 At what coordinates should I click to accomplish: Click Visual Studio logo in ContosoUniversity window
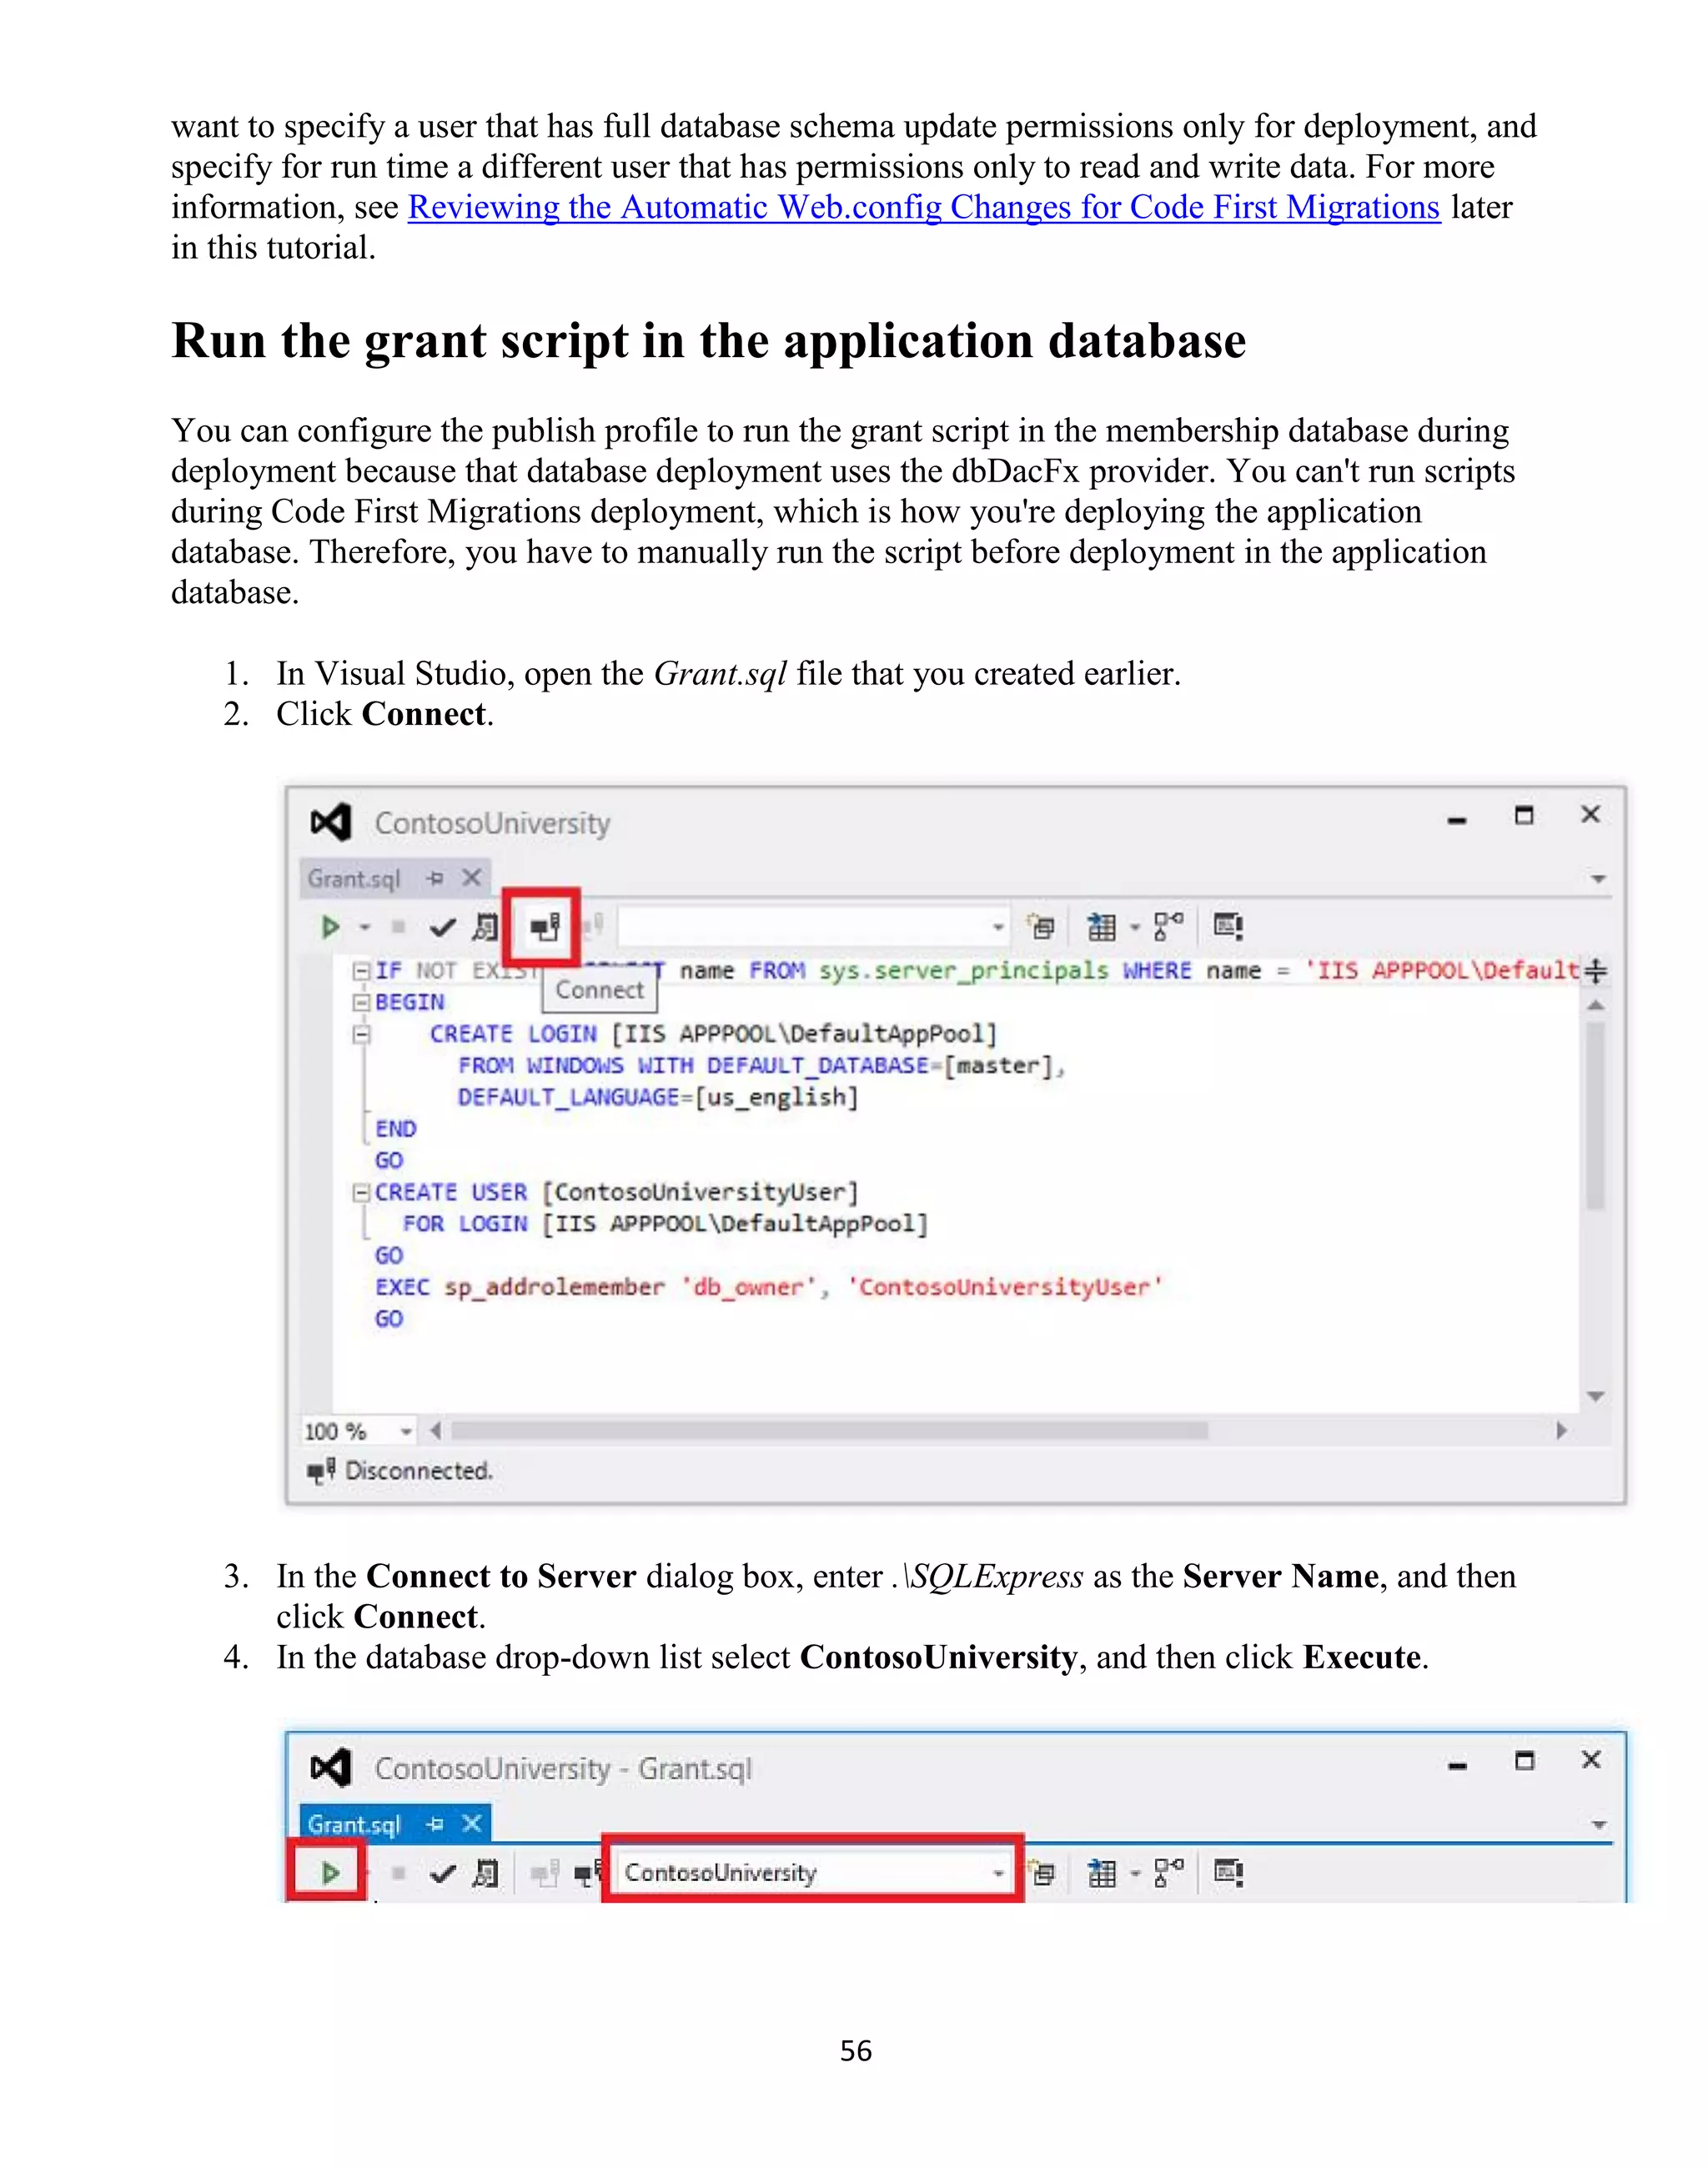pyautogui.click(x=331, y=823)
